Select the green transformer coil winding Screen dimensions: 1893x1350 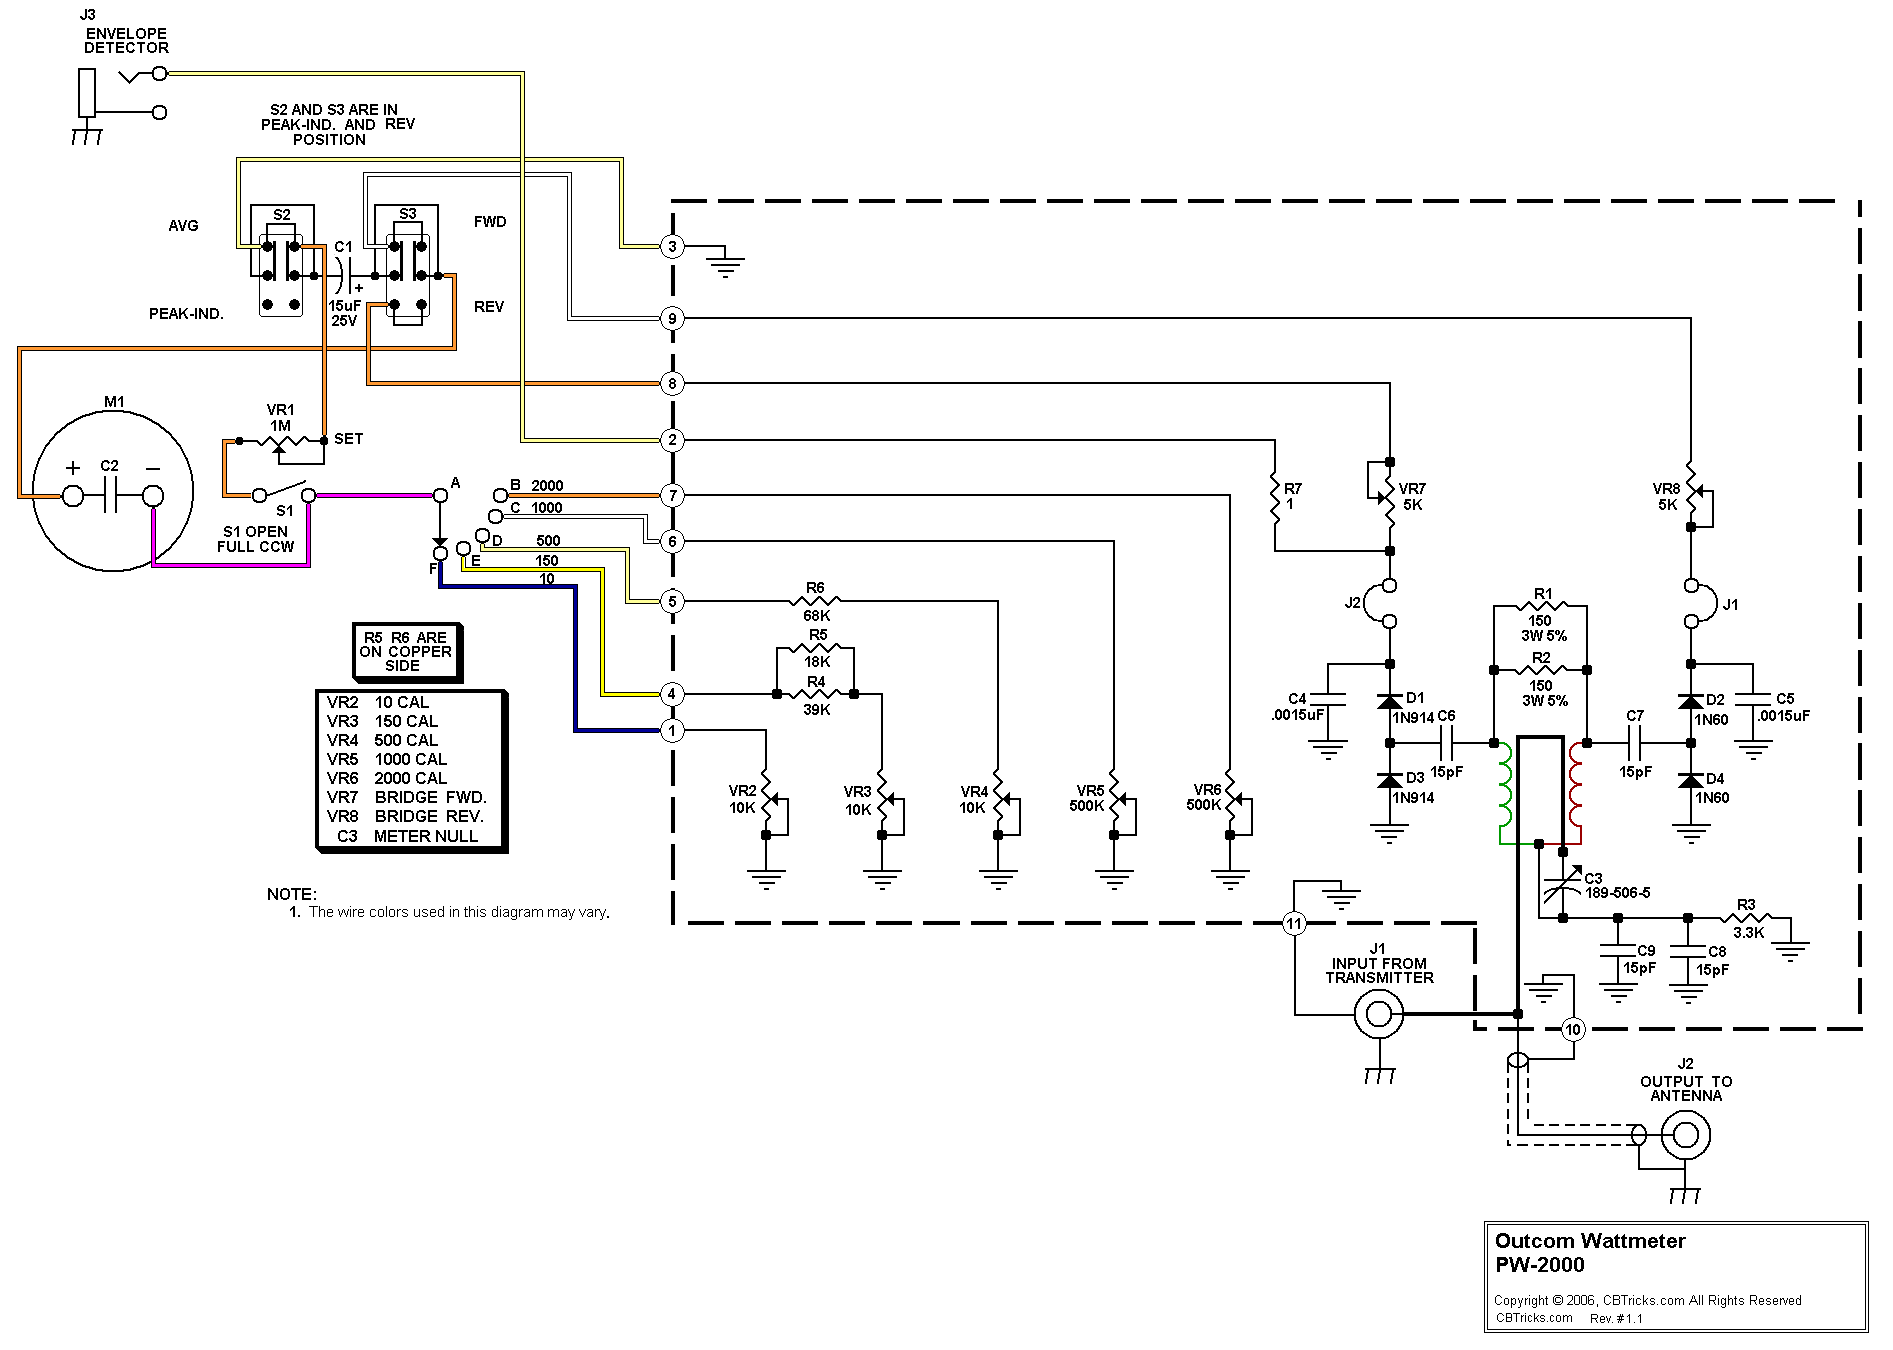tap(1505, 790)
